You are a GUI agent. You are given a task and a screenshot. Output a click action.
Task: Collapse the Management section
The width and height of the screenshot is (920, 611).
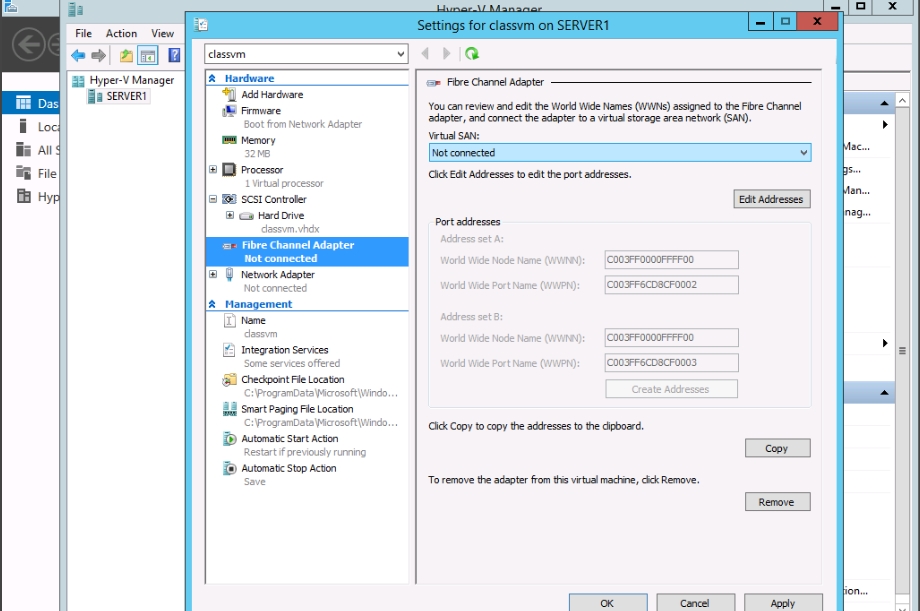212,304
